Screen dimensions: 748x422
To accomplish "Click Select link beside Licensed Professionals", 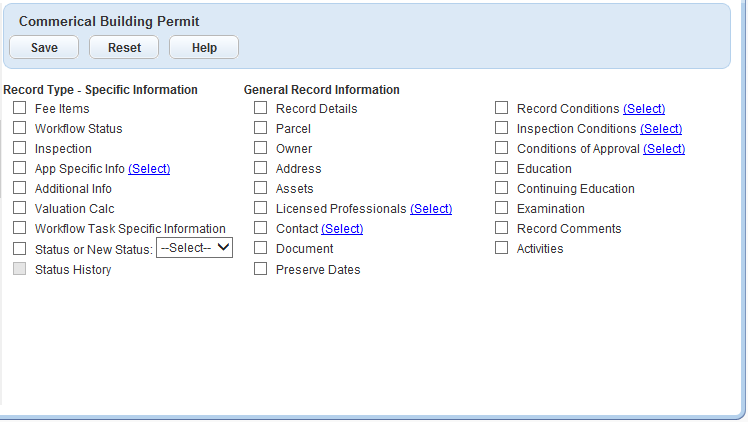I will [x=431, y=209].
